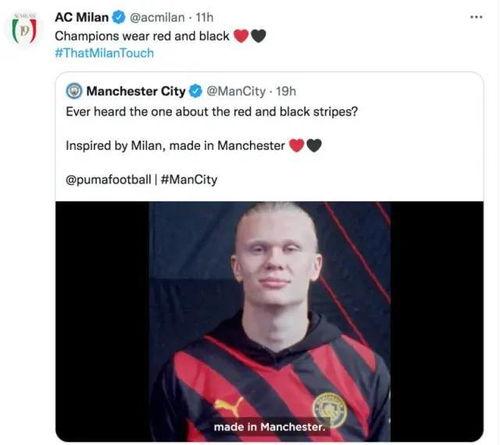This screenshot has width=500, height=445.
Task: Open the quoted tweet text about red and black stripes
Action: 212,112
